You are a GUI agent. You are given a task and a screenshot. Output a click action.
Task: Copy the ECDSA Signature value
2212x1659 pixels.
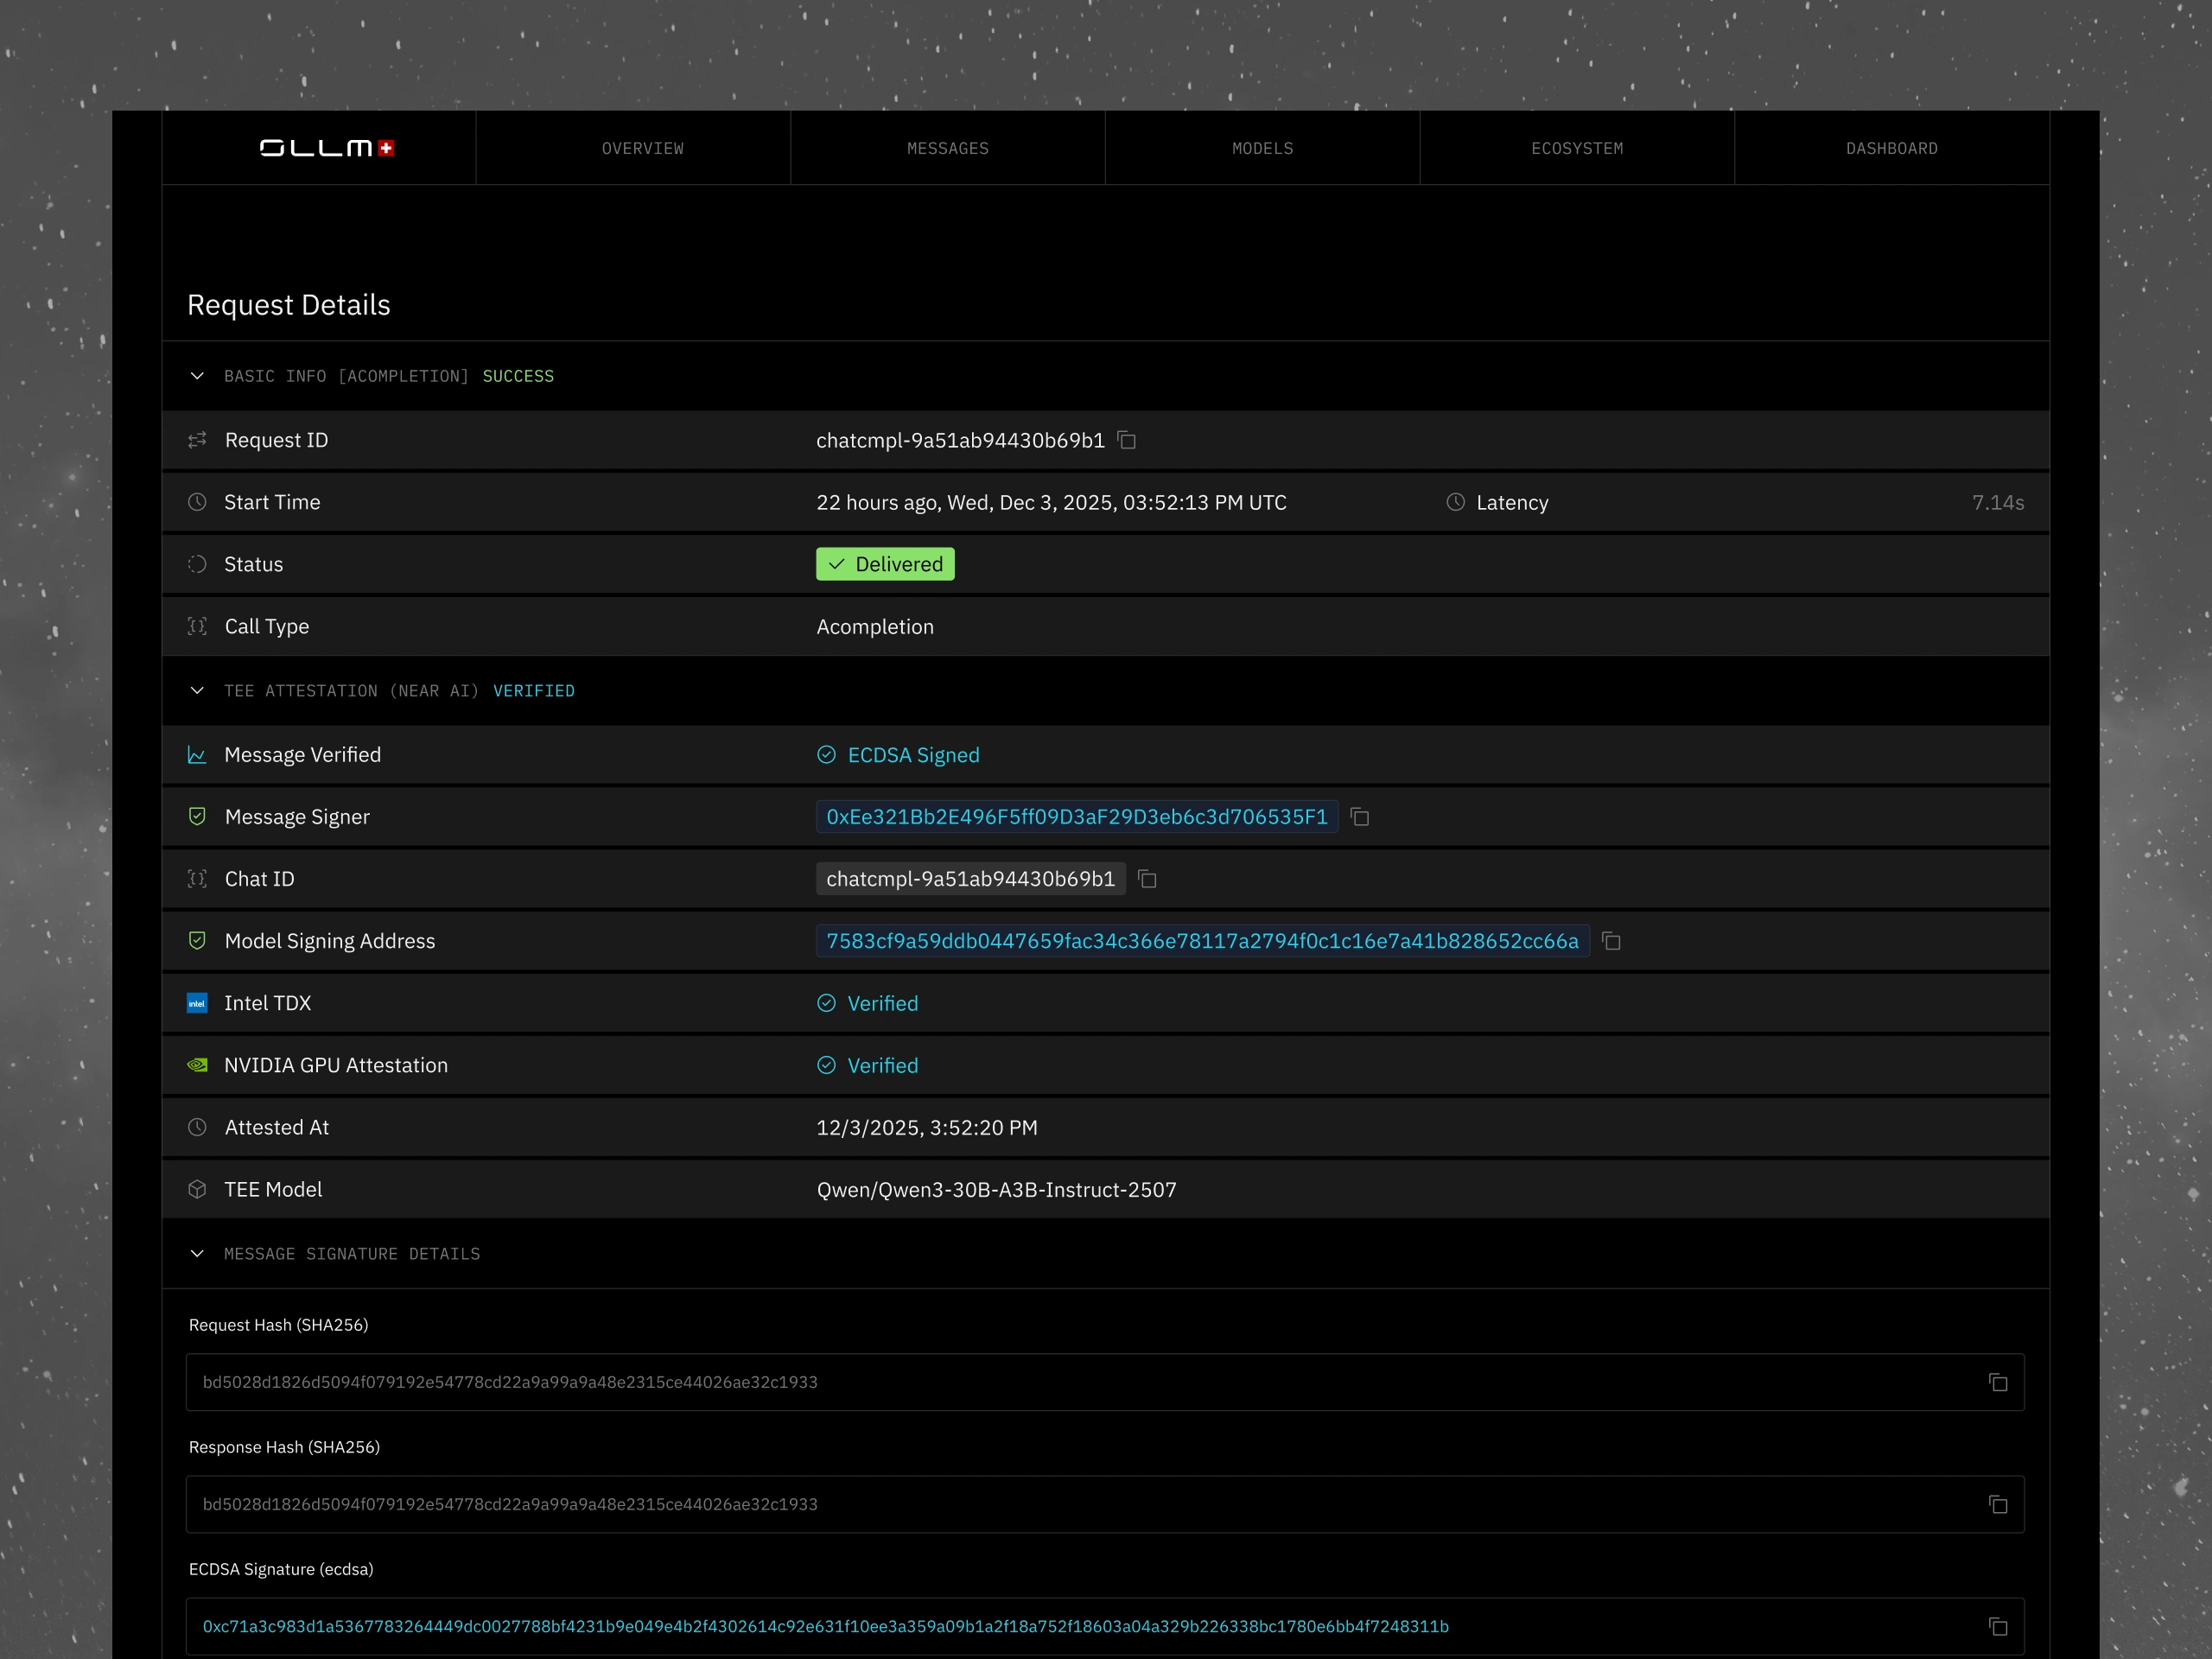pyautogui.click(x=1997, y=1626)
